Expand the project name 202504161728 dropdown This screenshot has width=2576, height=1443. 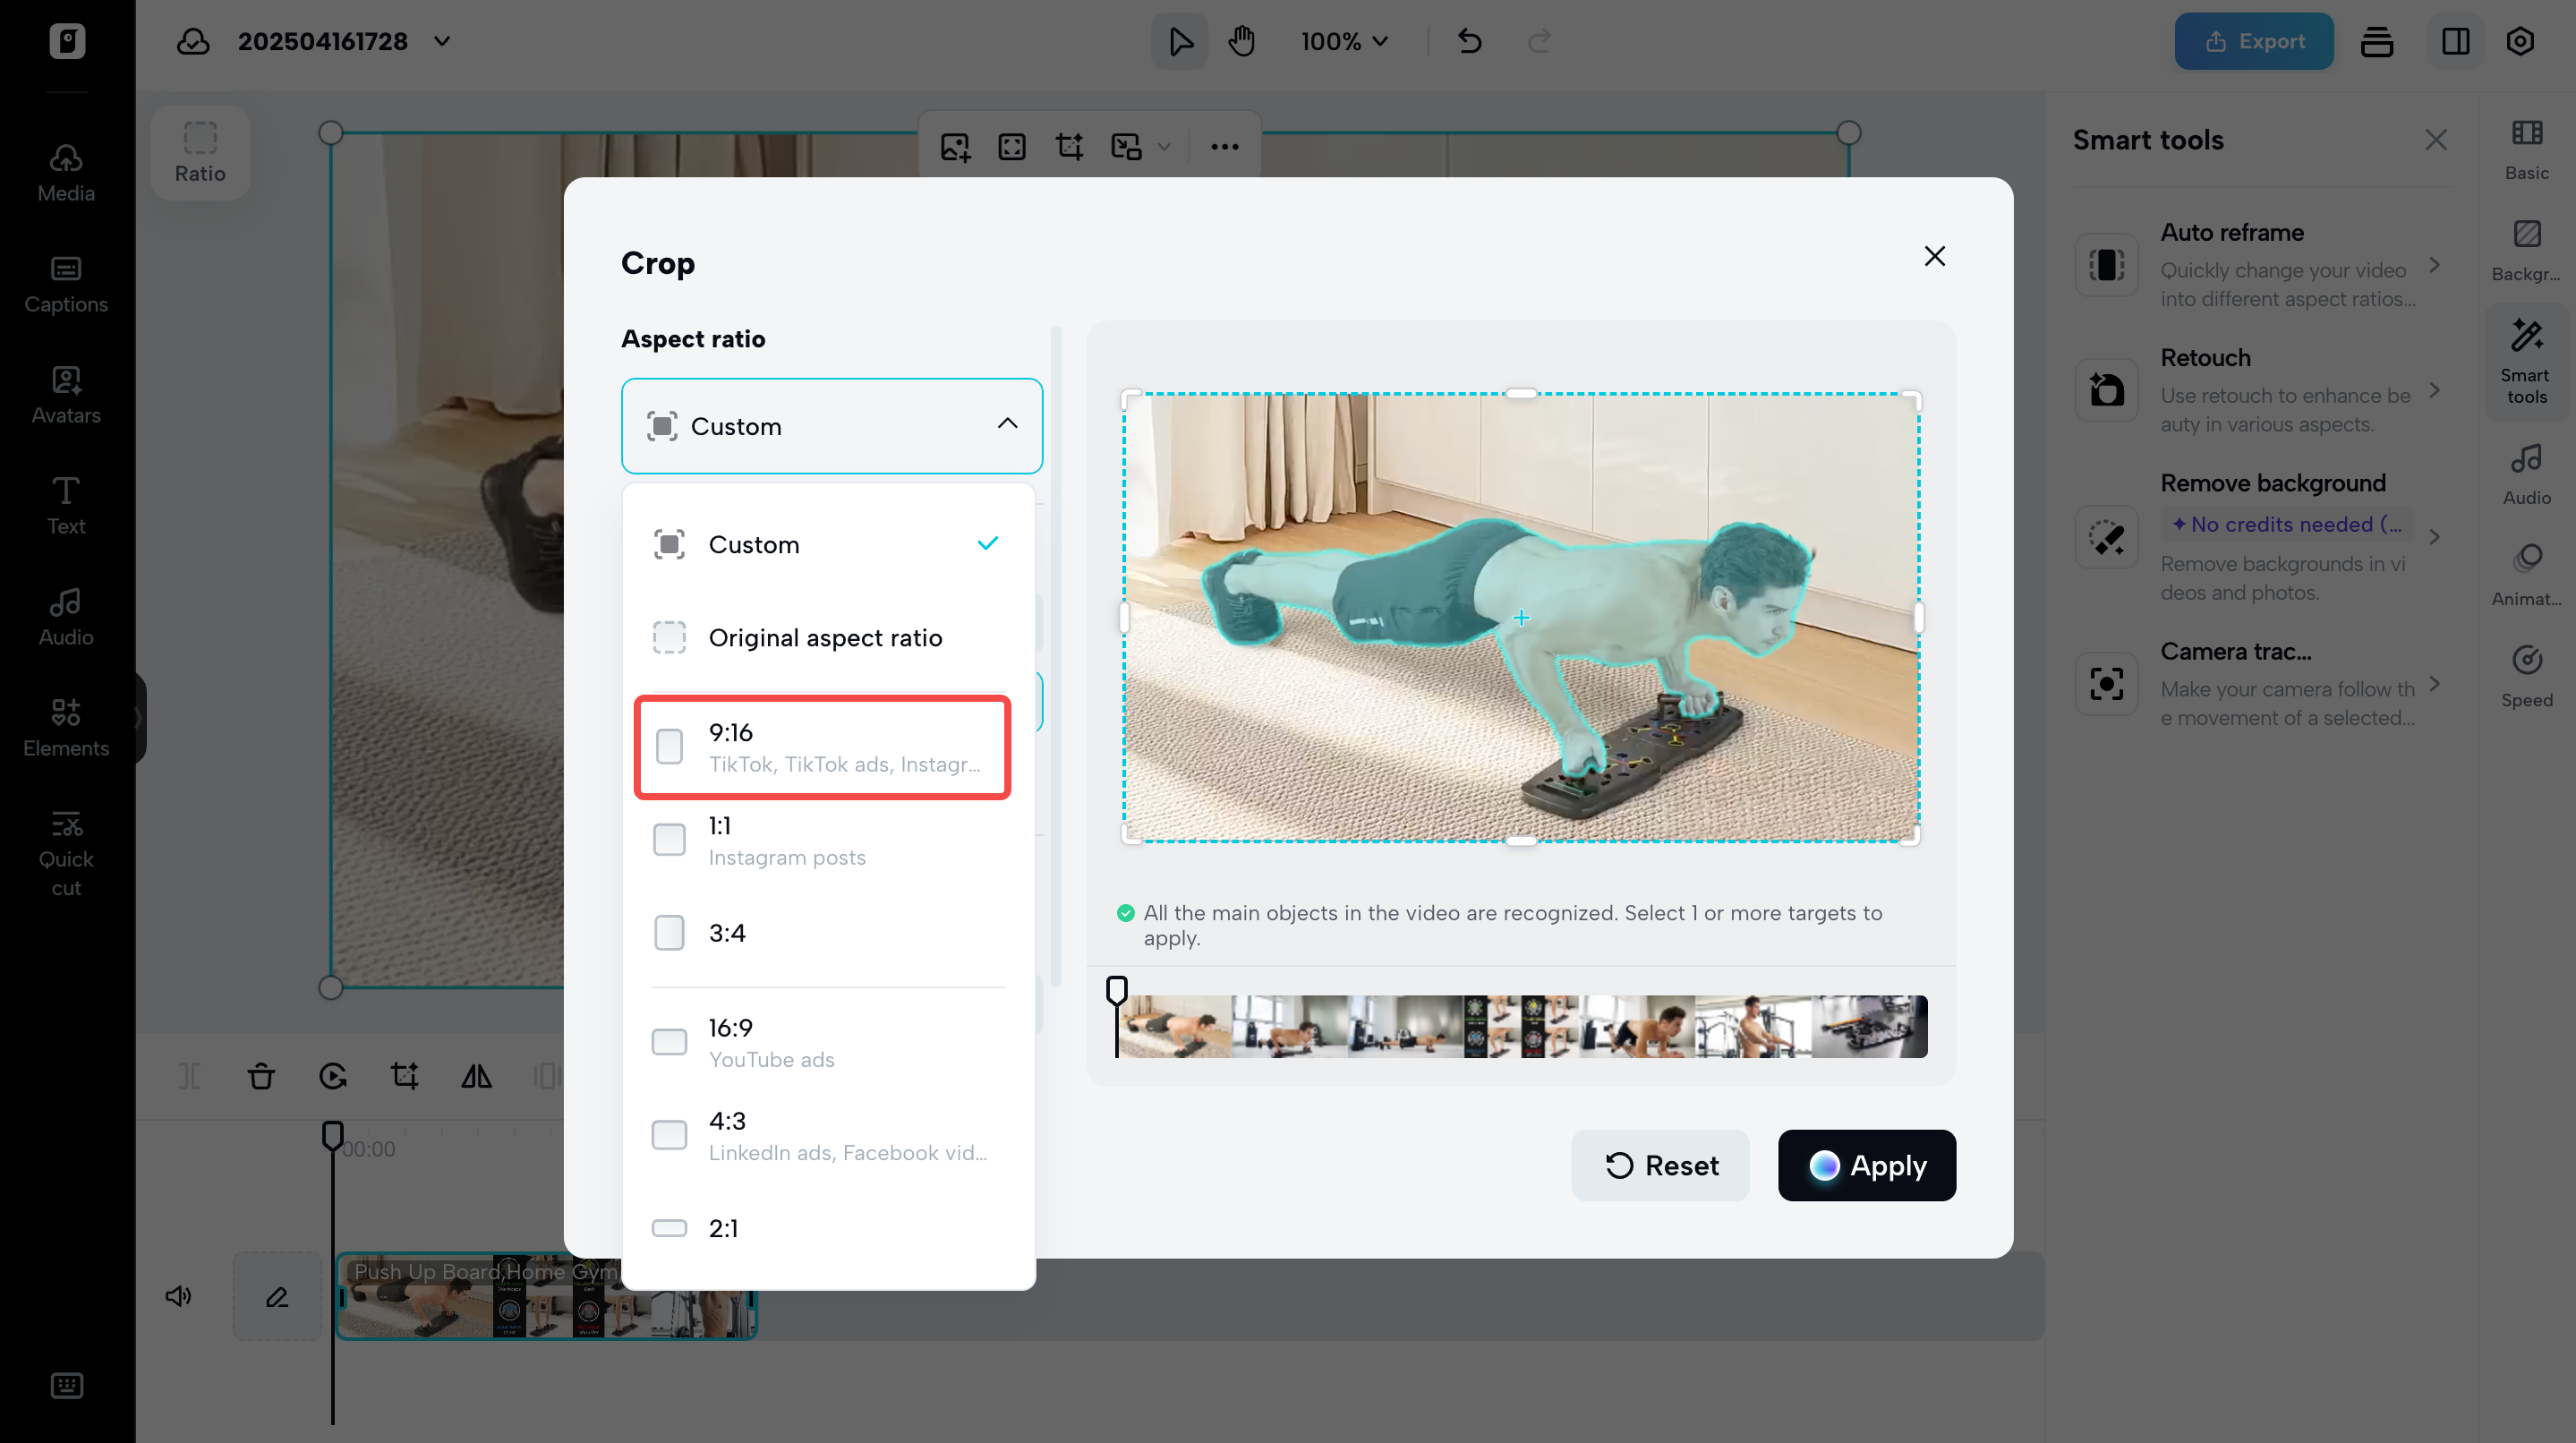(442, 41)
